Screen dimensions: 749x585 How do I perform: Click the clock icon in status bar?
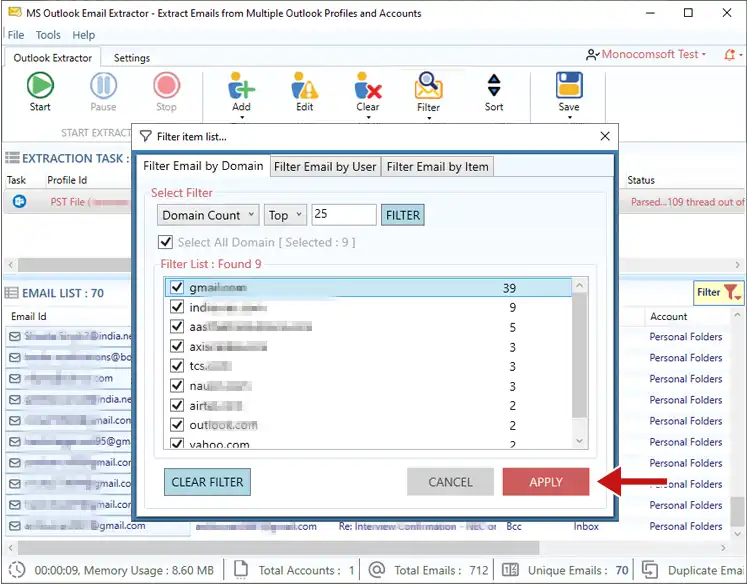(17, 570)
